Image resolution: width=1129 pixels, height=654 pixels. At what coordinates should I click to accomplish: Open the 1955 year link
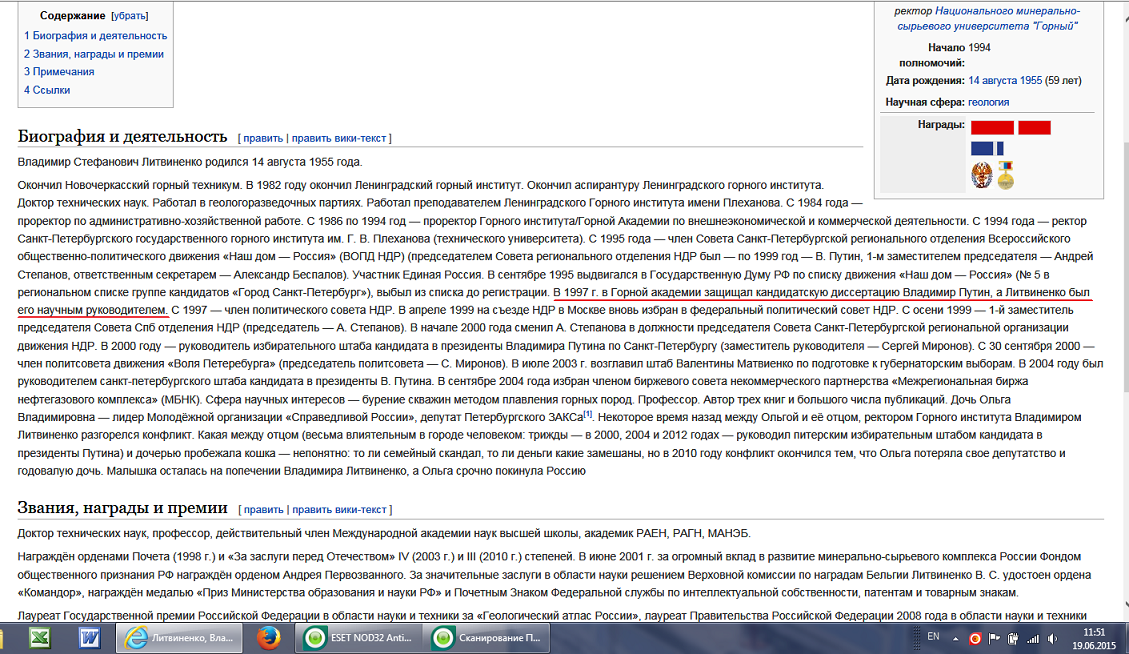click(x=1031, y=81)
